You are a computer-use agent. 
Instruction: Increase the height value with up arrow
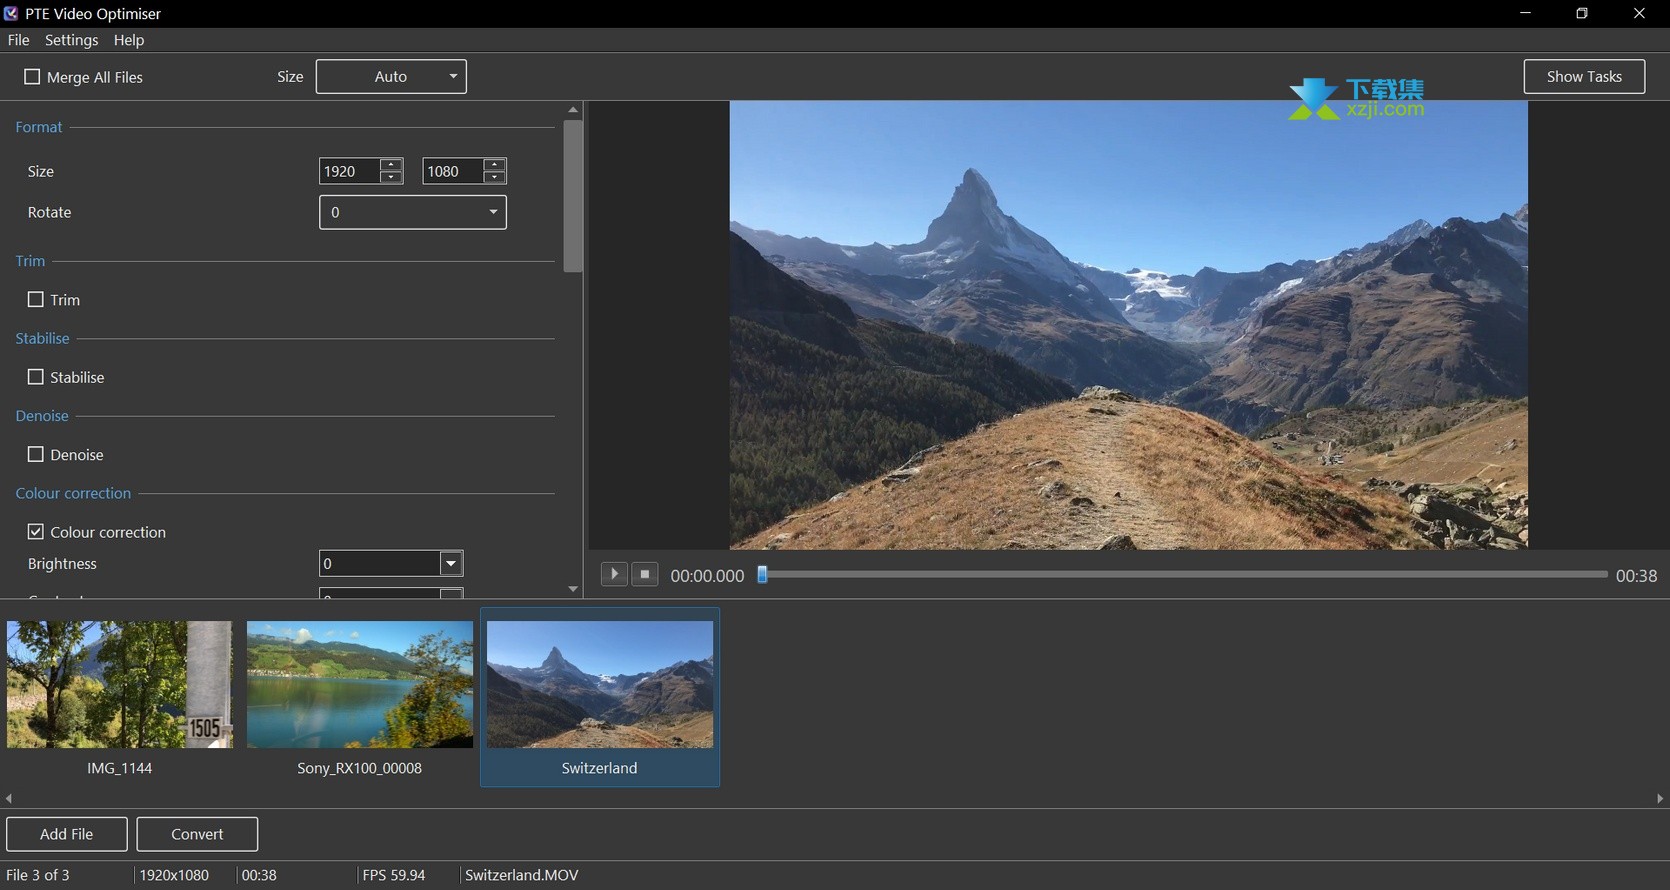(494, 165)
